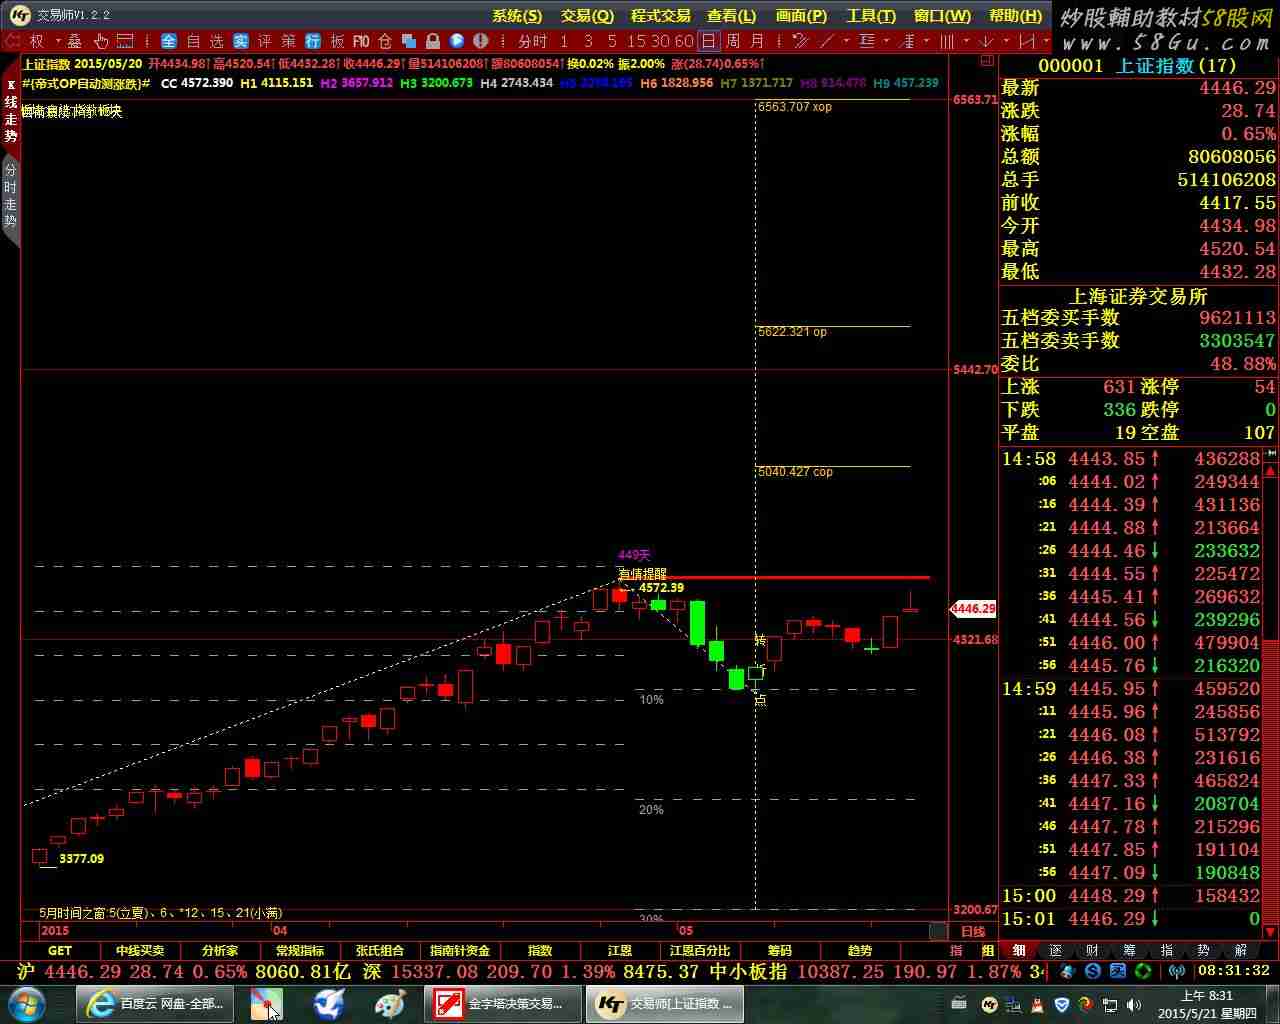The image size is (1280, 1024).
Task: Select the 60 minute period
Action: tap(685, 41)
